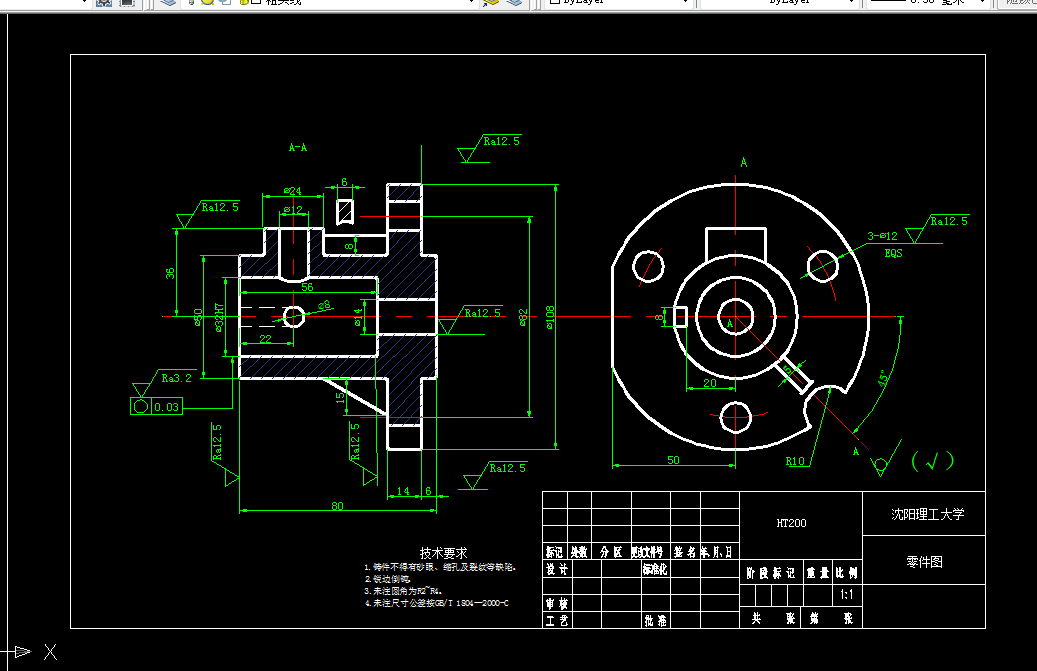Open the lineweight dropdown arrow
The image size is (1037, 671).
tap(983, 2)
